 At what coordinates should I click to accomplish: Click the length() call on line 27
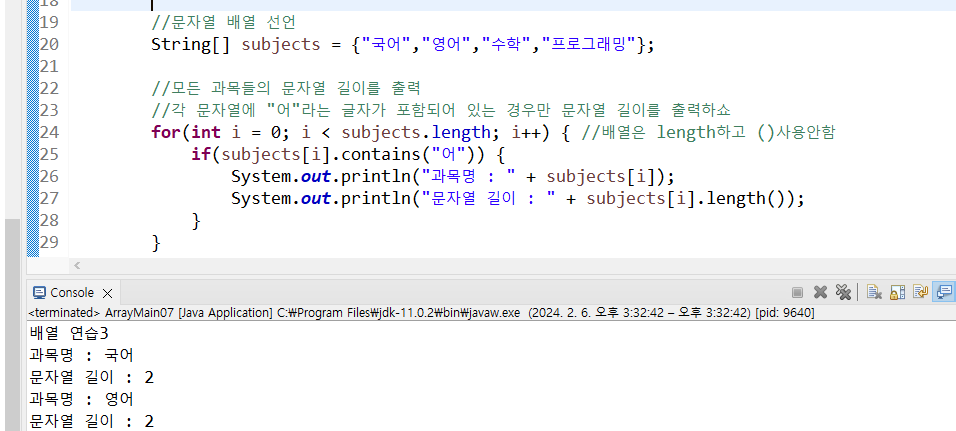(x=746, y=198)
